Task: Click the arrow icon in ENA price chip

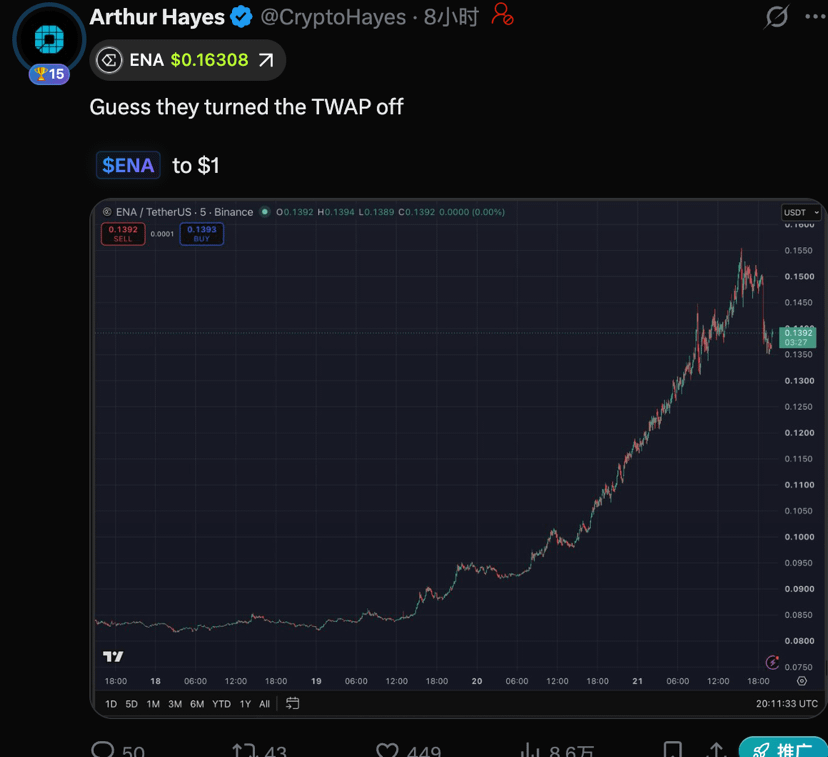Action: [266, 60]
